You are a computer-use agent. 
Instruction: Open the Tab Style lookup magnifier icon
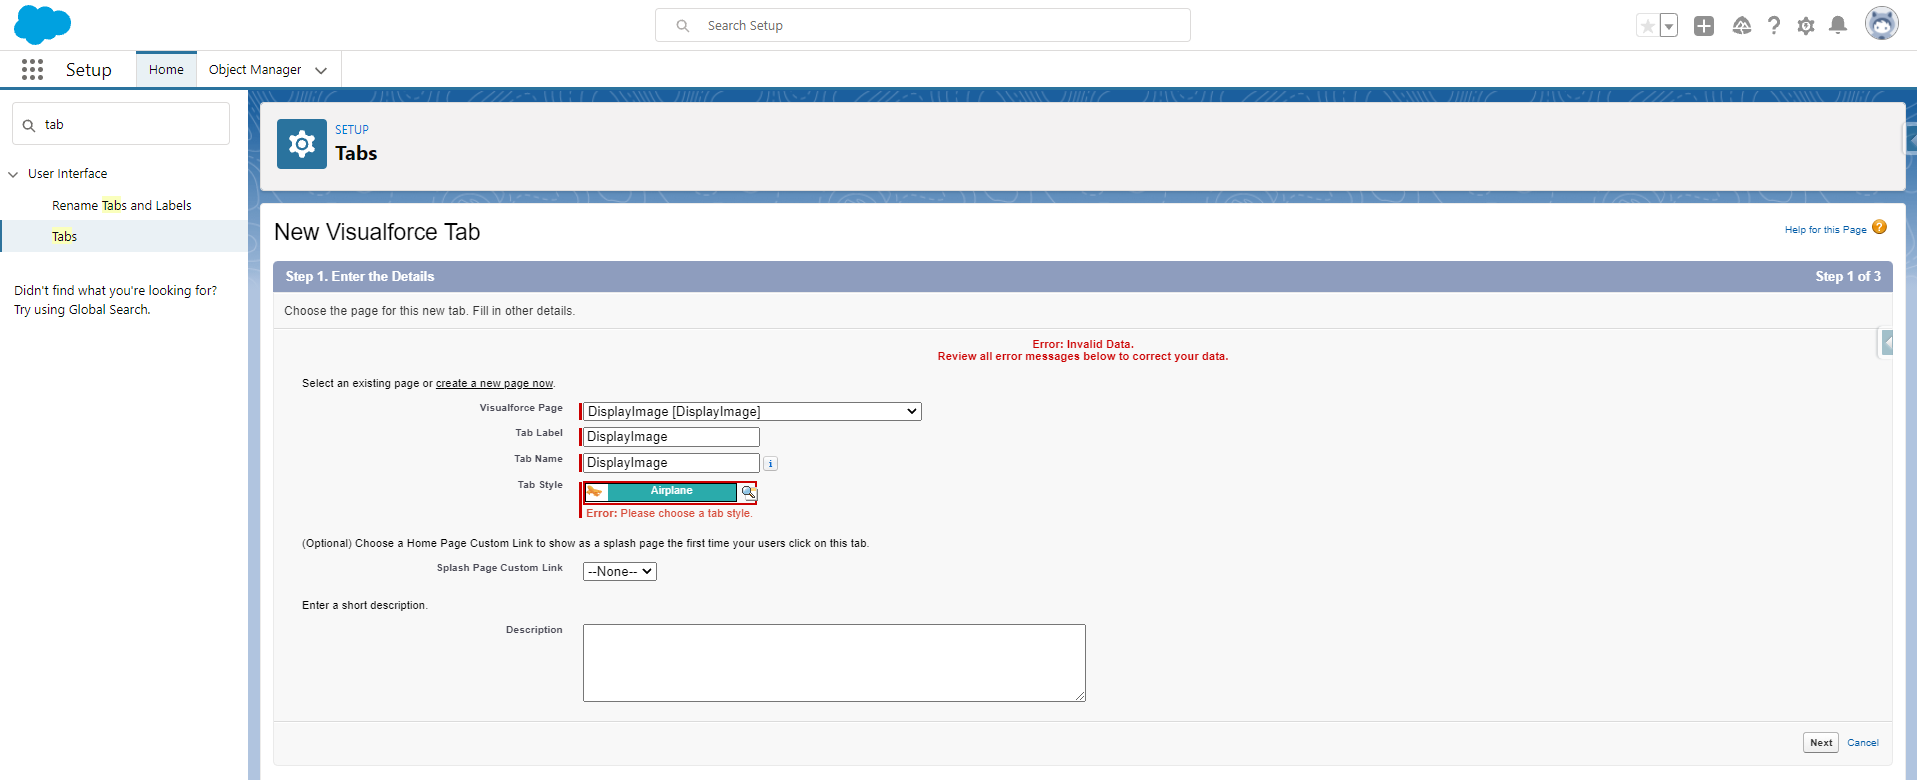point(748,492)
